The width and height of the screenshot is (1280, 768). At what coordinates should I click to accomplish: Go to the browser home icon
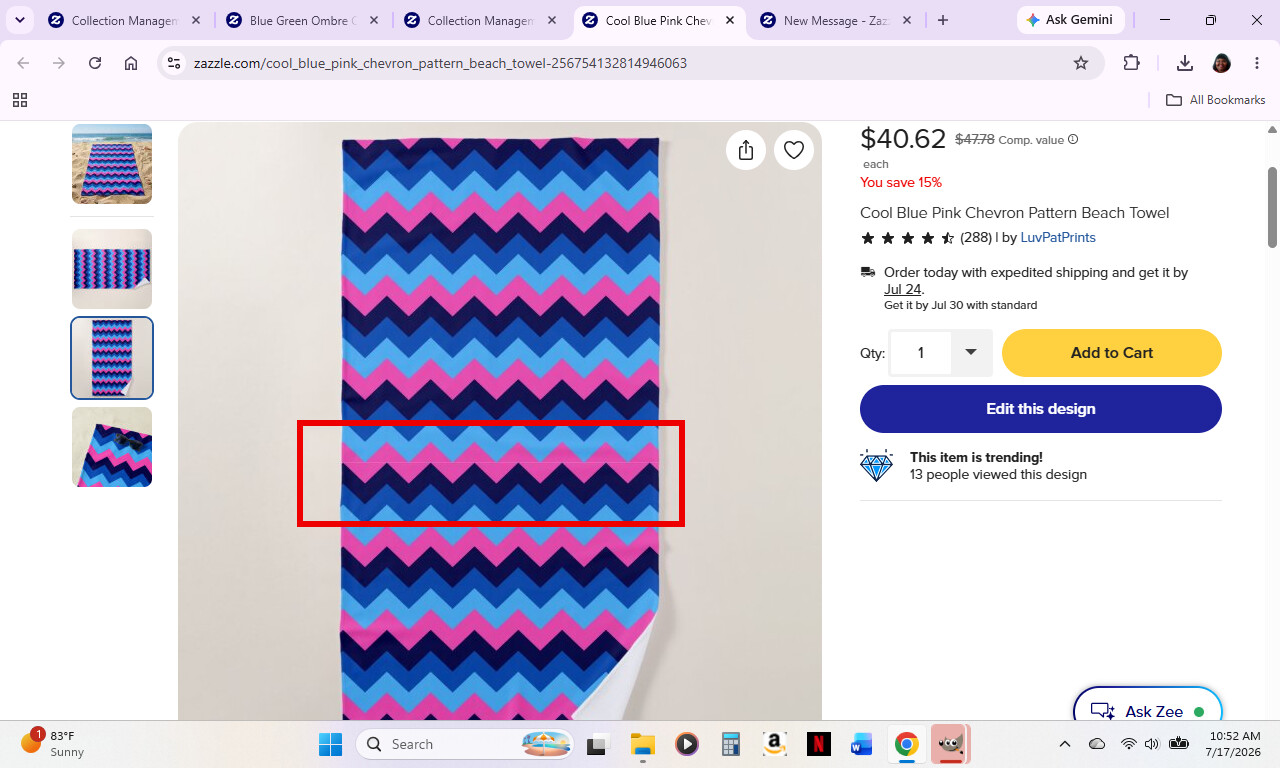click(131, 63)
